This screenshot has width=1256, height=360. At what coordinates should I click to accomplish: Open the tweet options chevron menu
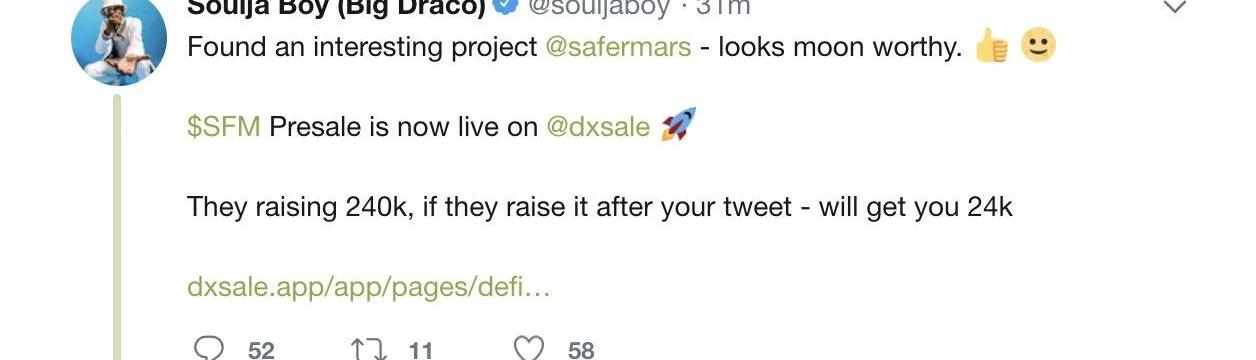click(1176, 7)
